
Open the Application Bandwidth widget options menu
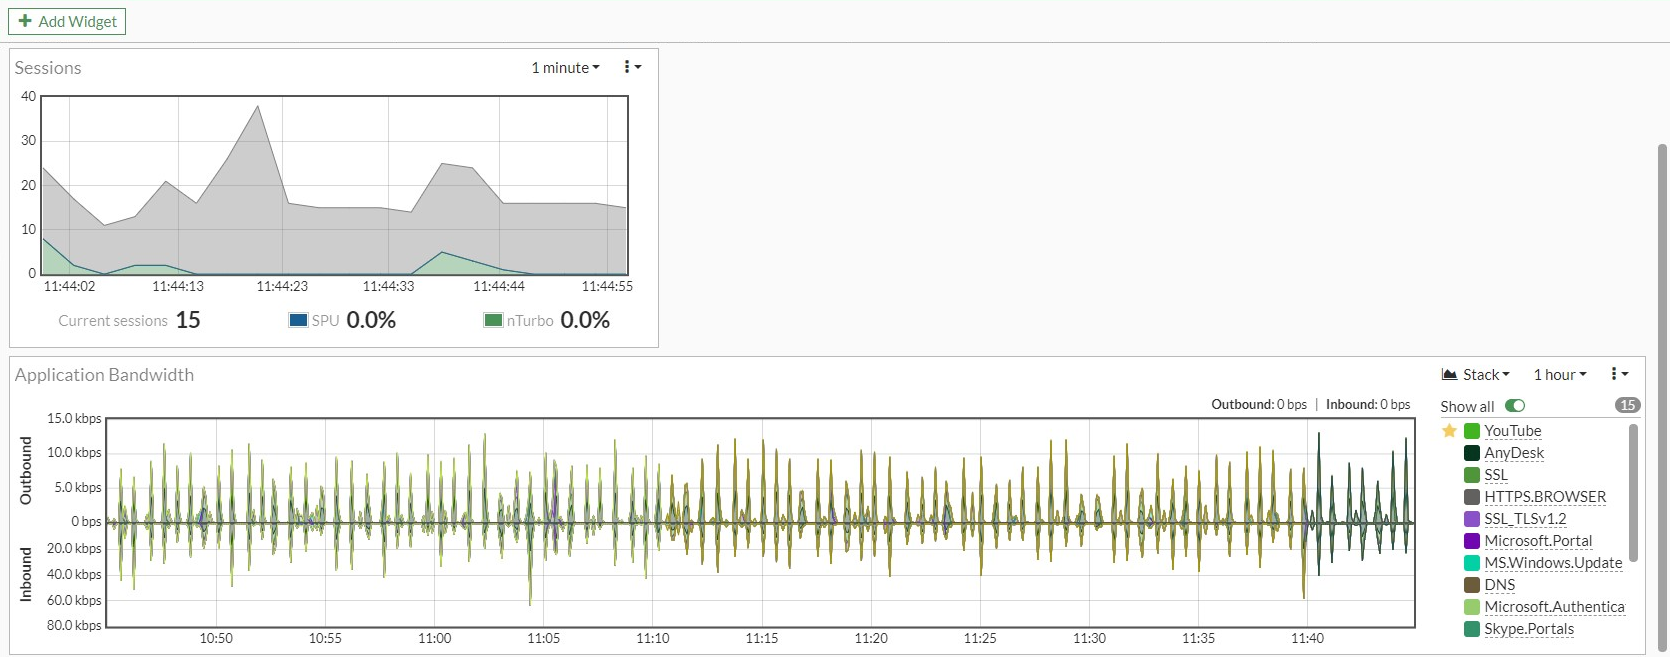tap(1619, 374)
